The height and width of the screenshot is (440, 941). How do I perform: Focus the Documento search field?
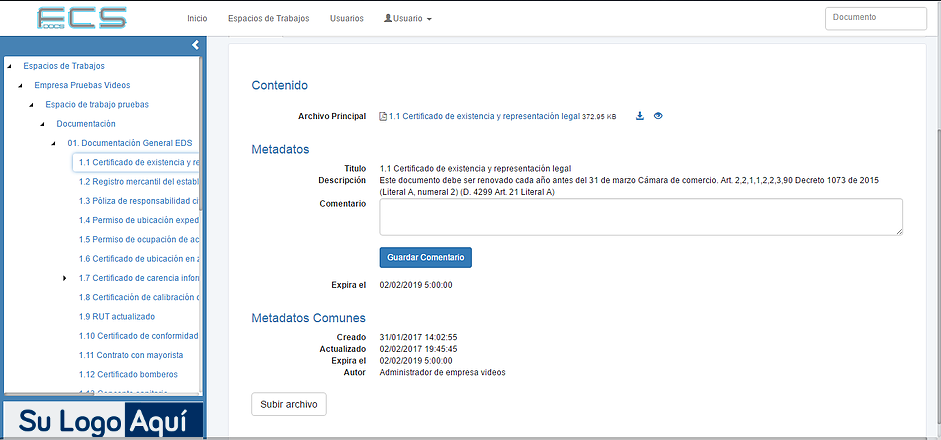click(877, 18)
